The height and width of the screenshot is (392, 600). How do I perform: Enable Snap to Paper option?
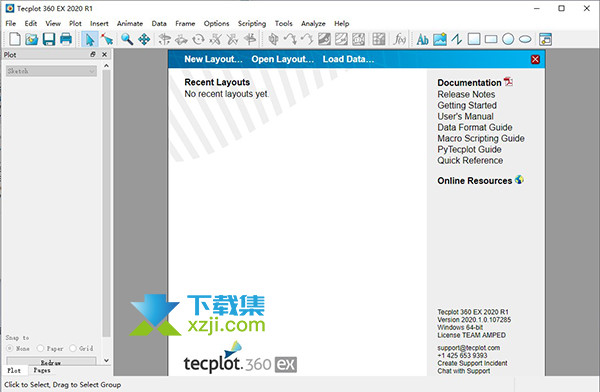pos(40,348)
